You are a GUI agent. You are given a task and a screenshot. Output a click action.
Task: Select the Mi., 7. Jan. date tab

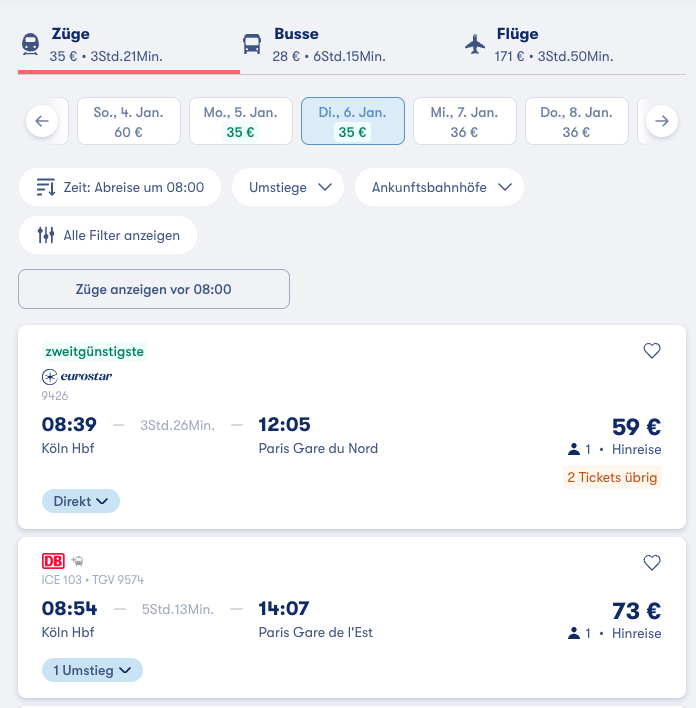coord(464,122)
